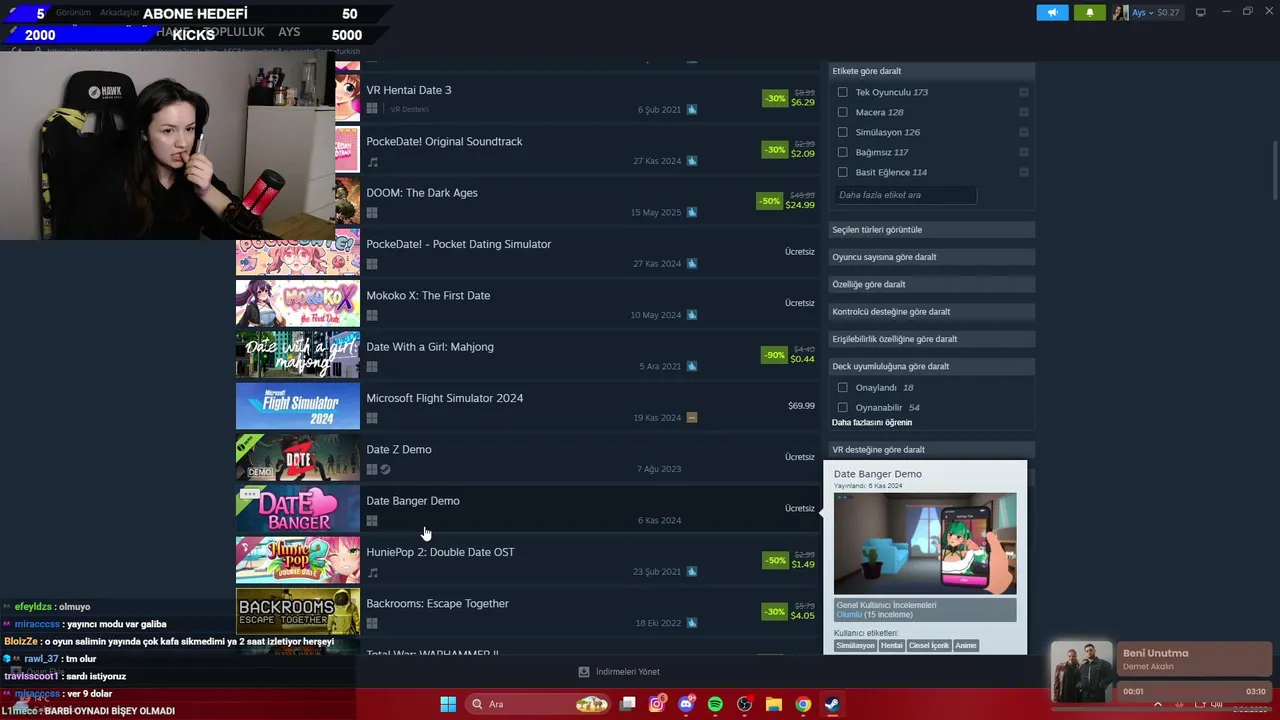
Task: Click the Simülasyon tag in Date Banger popup
Action: (x=855, y=646)
